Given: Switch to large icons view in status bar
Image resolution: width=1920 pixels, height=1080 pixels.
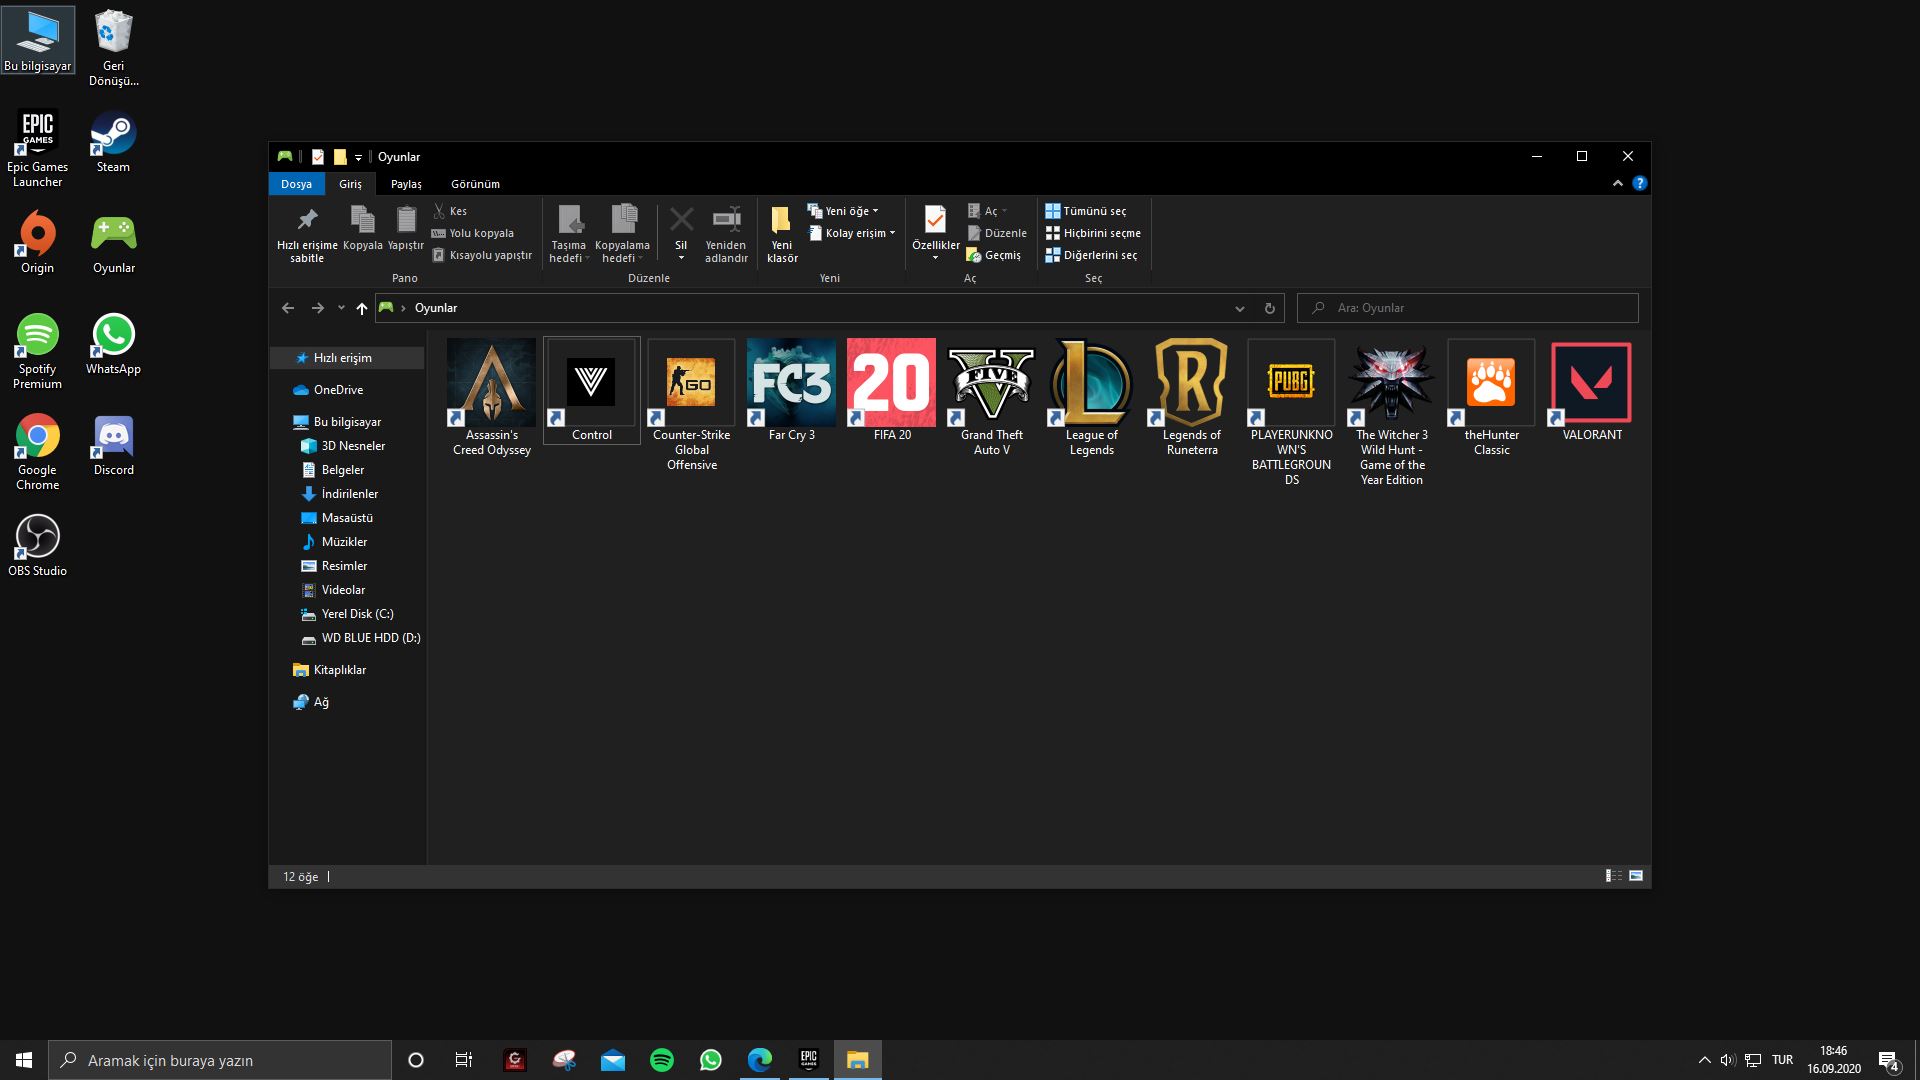Looking at the screenshot, I should [1636, 876].
